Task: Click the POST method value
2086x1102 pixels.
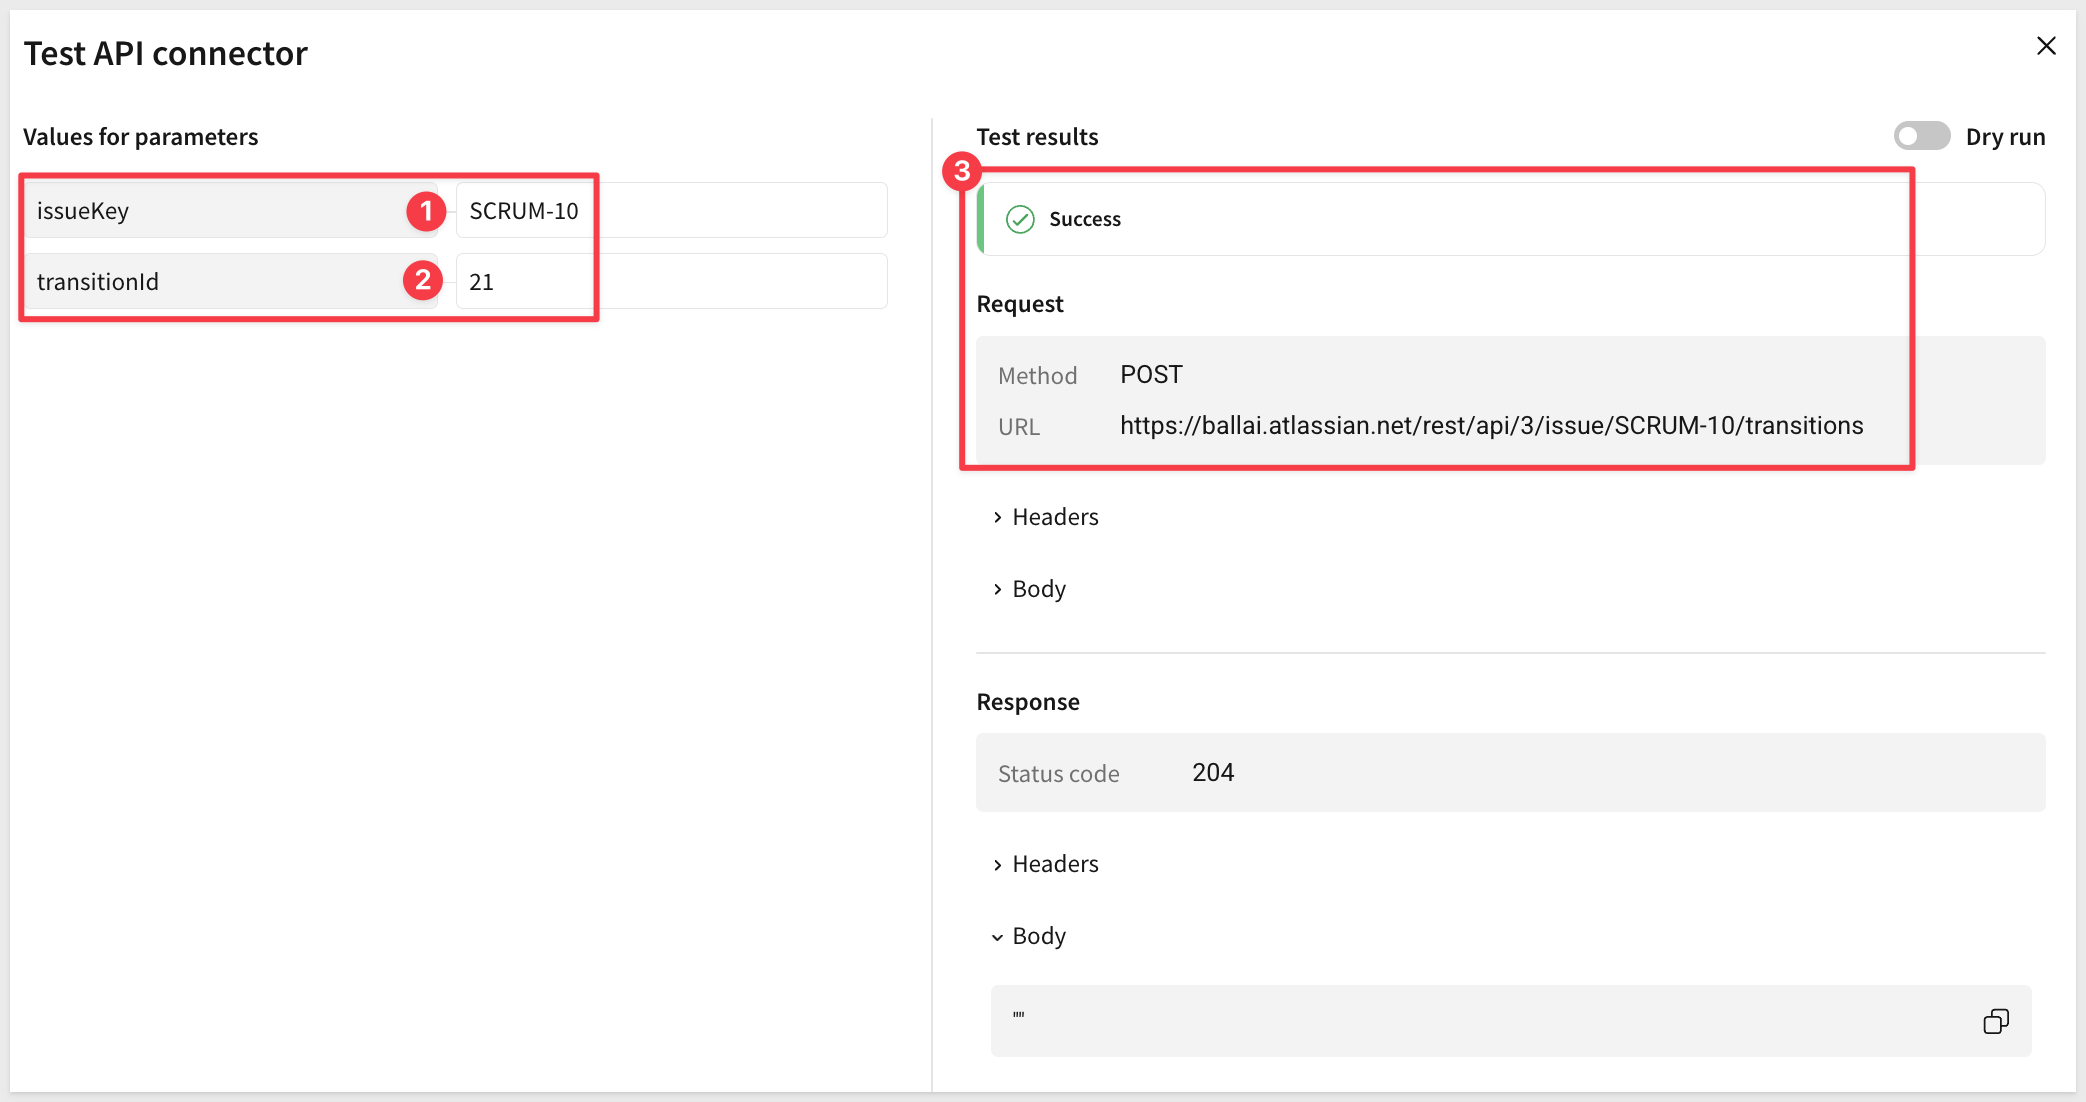Action: 1151,375
